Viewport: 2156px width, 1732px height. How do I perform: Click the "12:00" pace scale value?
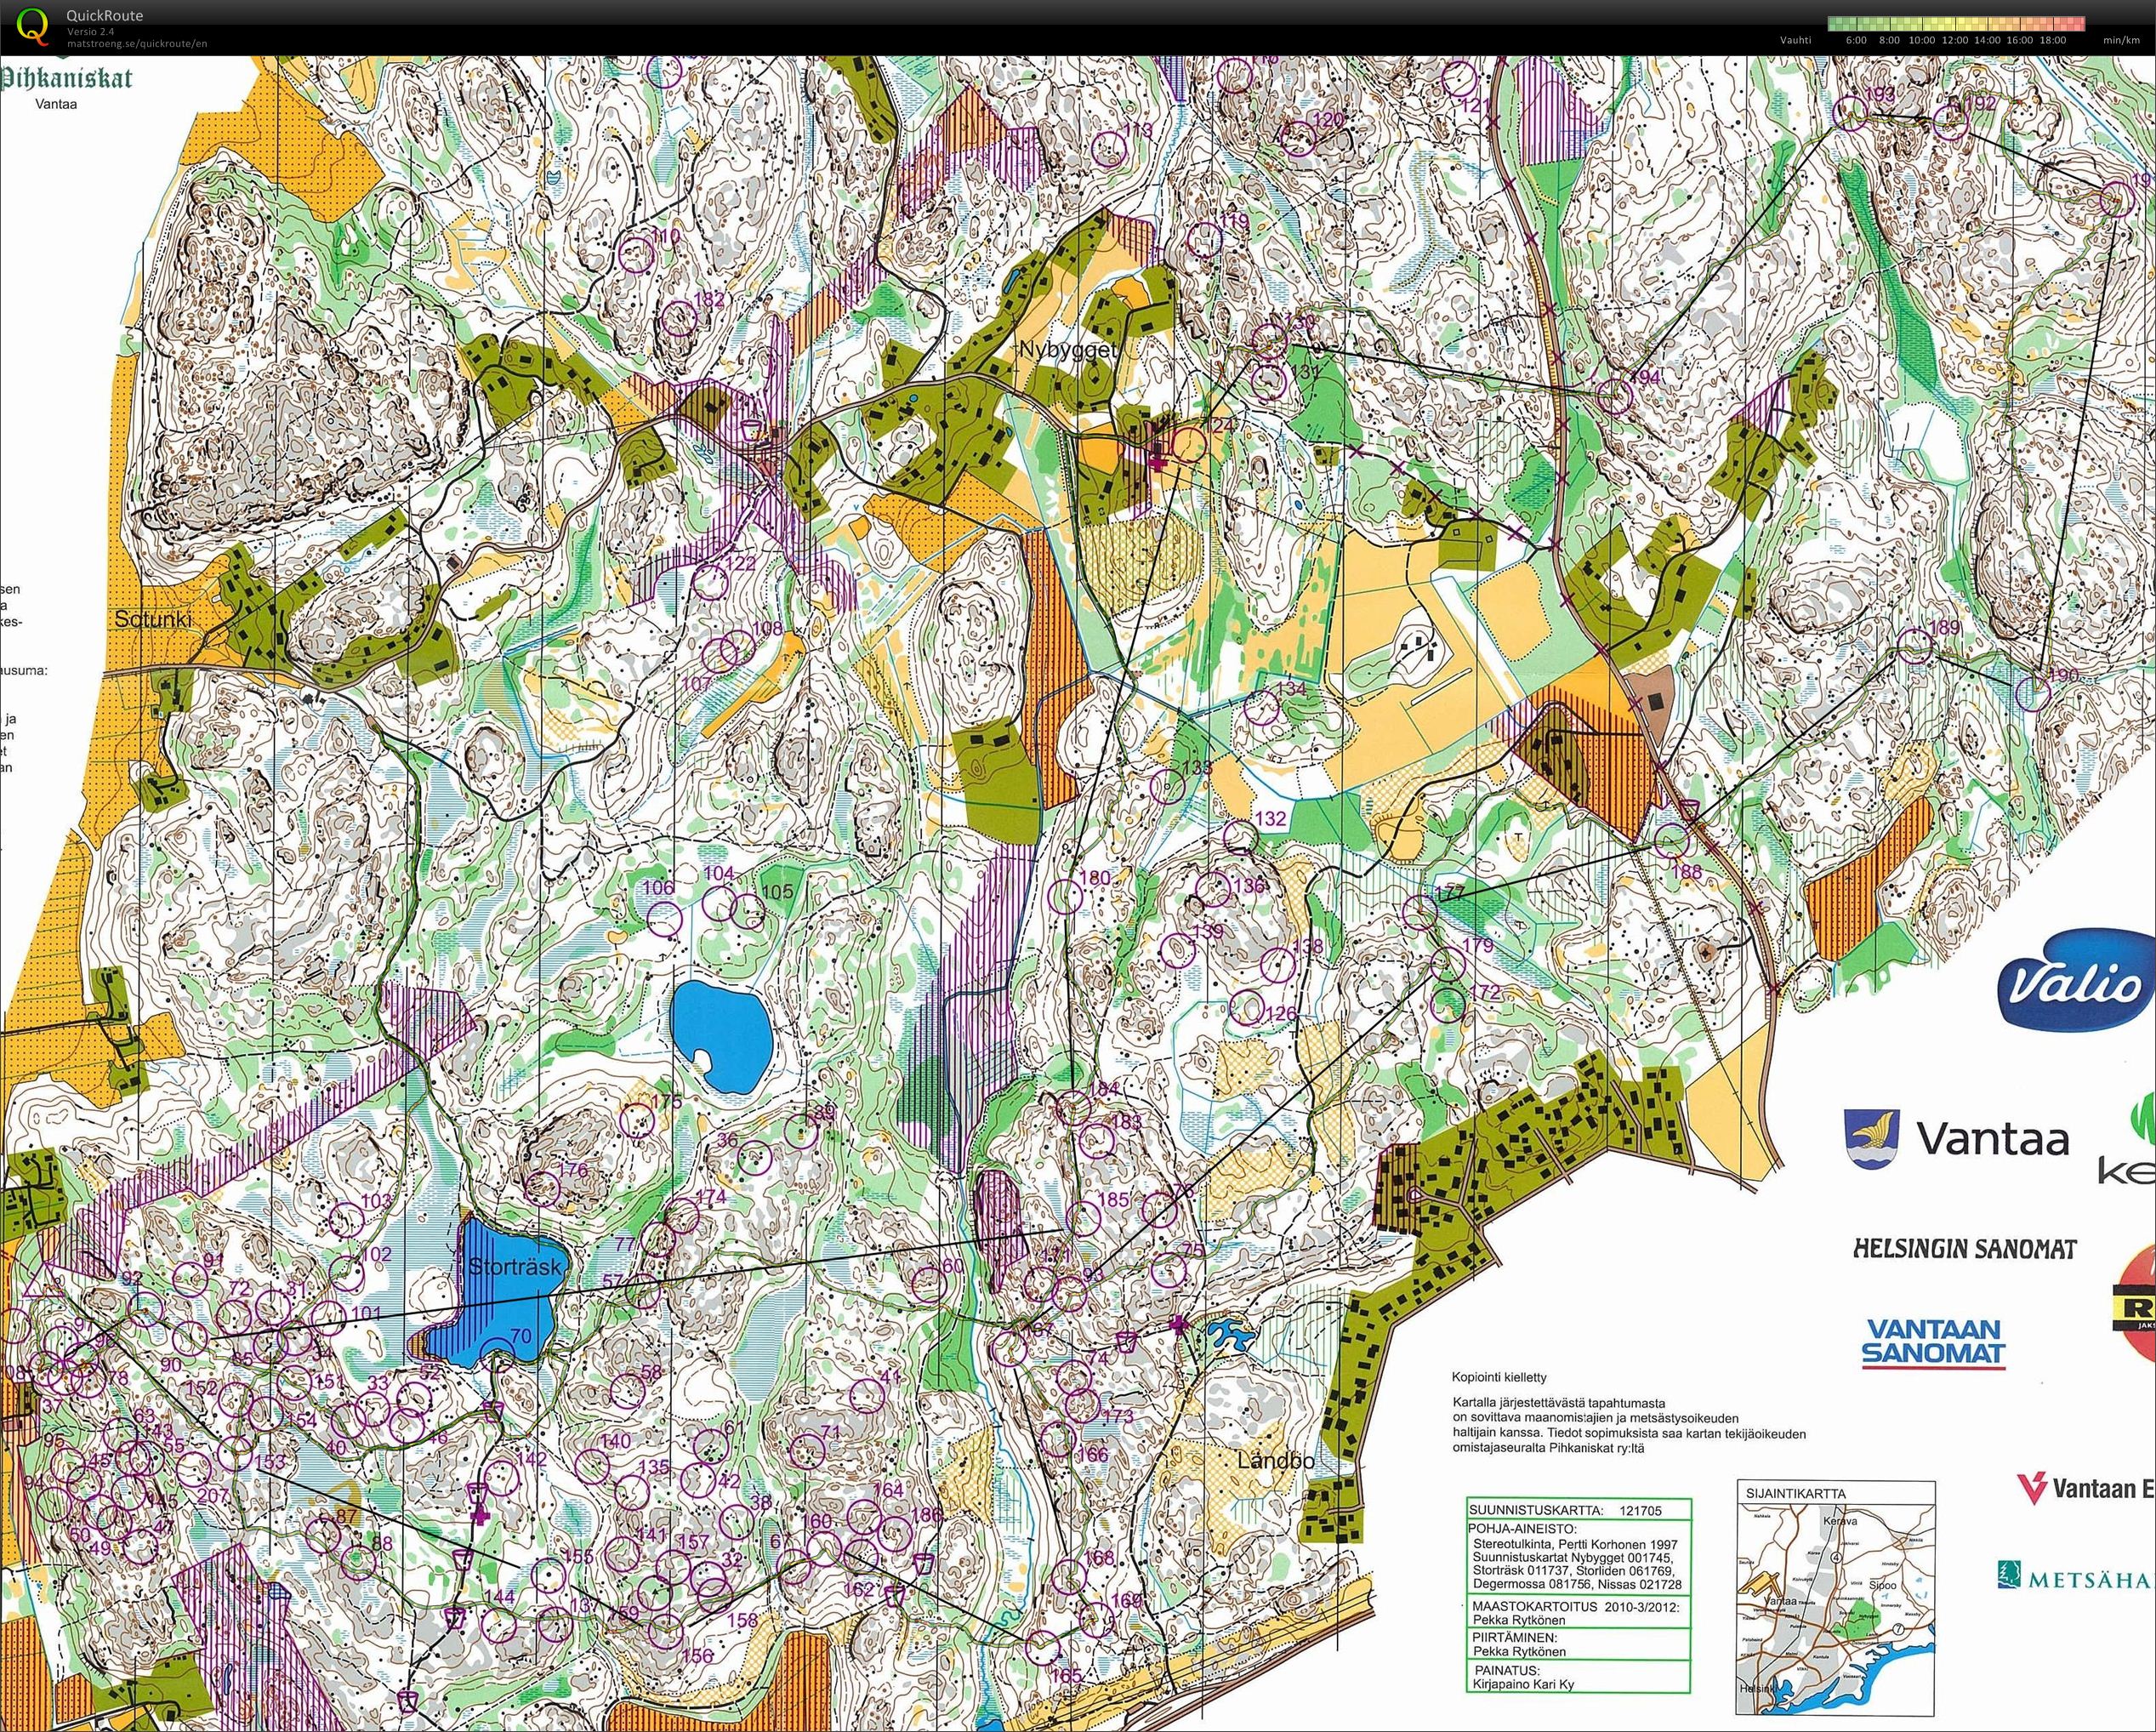point(1954,41)
